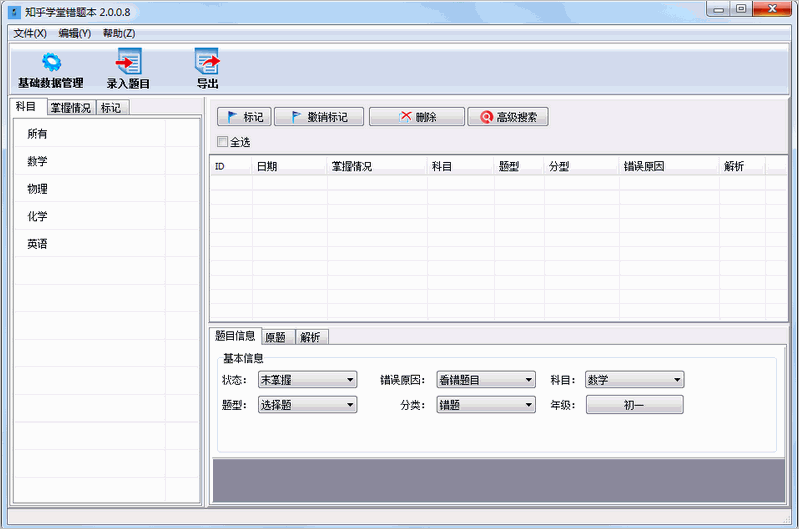The image size is (799, 529).
Task: Switch to the 解析 tab in bottom panel
Action: 311,337
